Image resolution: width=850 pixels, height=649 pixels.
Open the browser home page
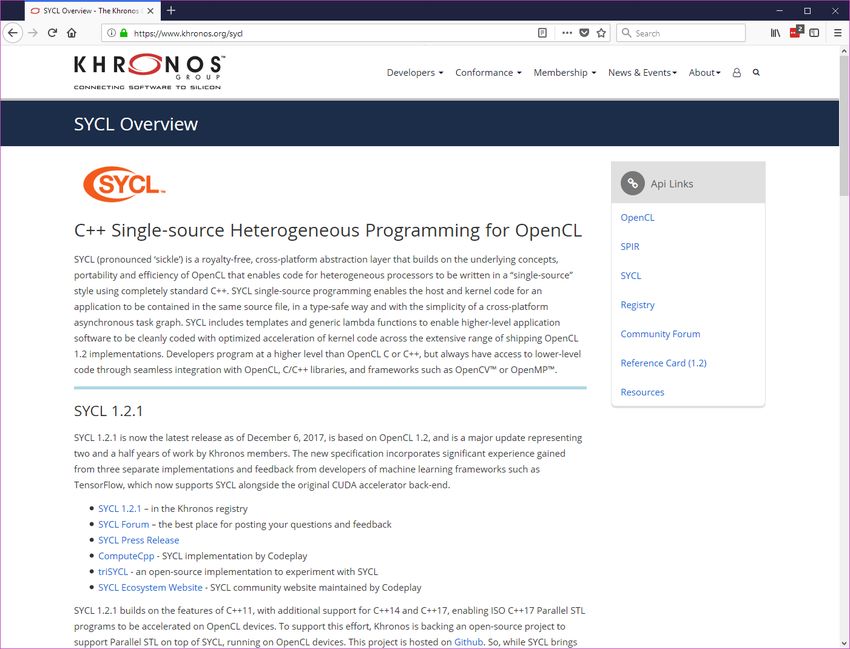(x=72, y=33)
